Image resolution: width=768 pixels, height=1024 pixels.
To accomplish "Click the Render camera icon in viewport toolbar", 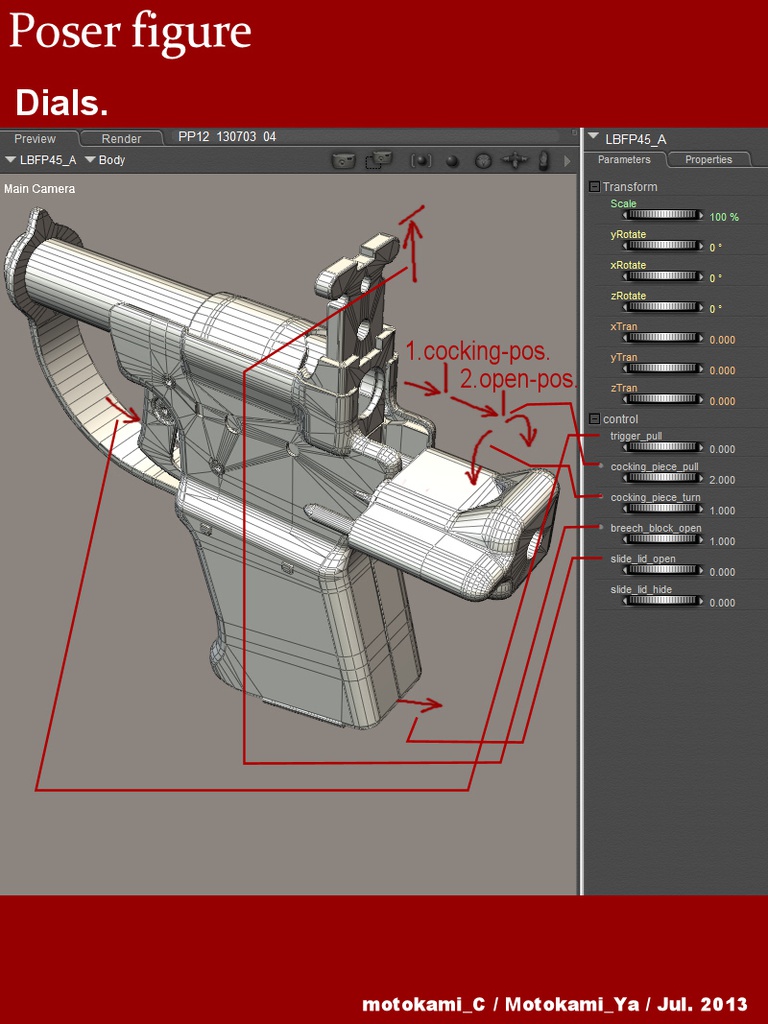I will [x=344, y=159].
